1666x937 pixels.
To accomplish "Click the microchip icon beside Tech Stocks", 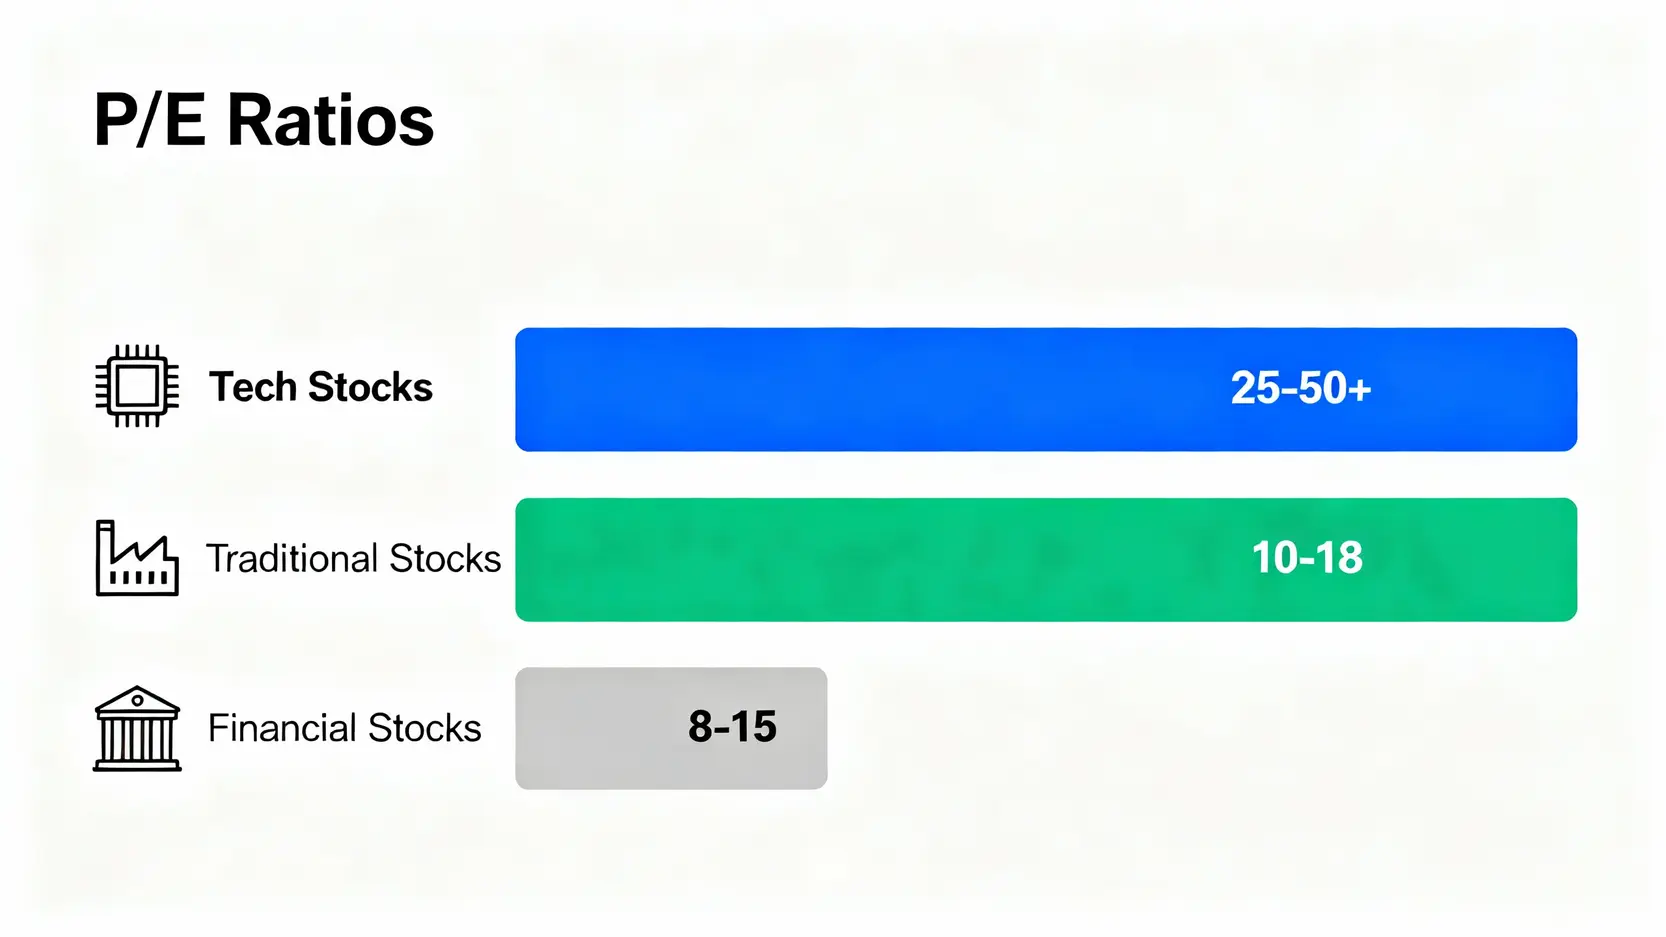I will 137,386.
